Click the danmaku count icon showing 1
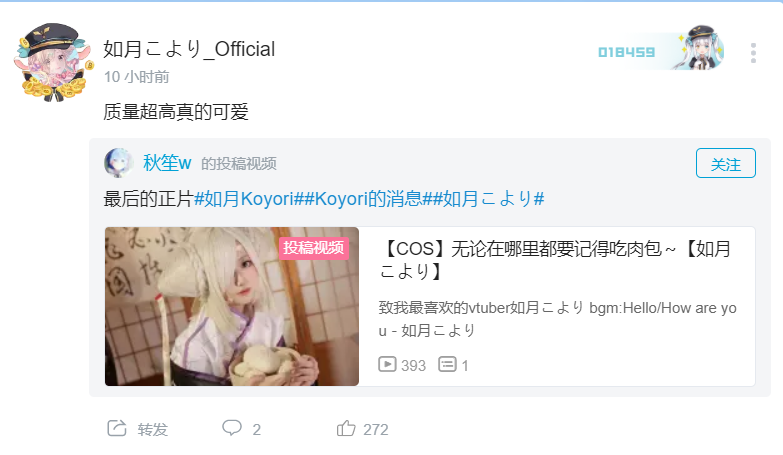783x455 pixels. tap(447, 364)
